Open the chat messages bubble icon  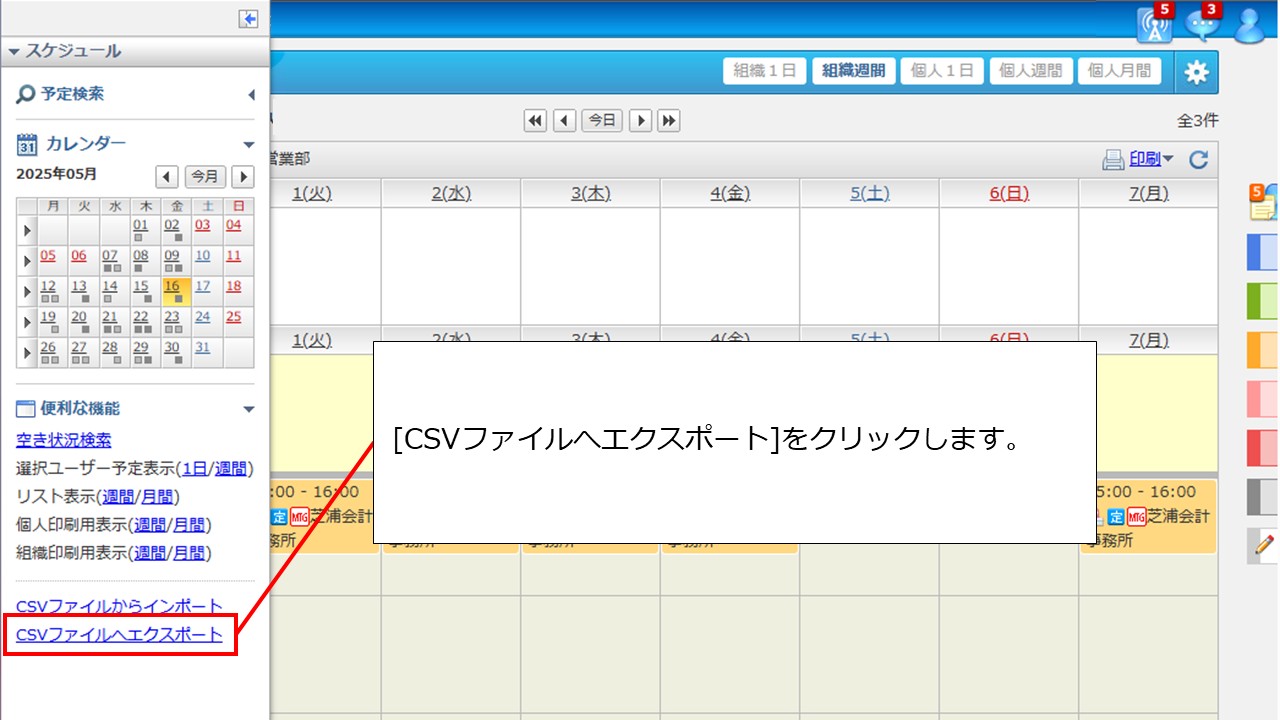coord(1203,25)
